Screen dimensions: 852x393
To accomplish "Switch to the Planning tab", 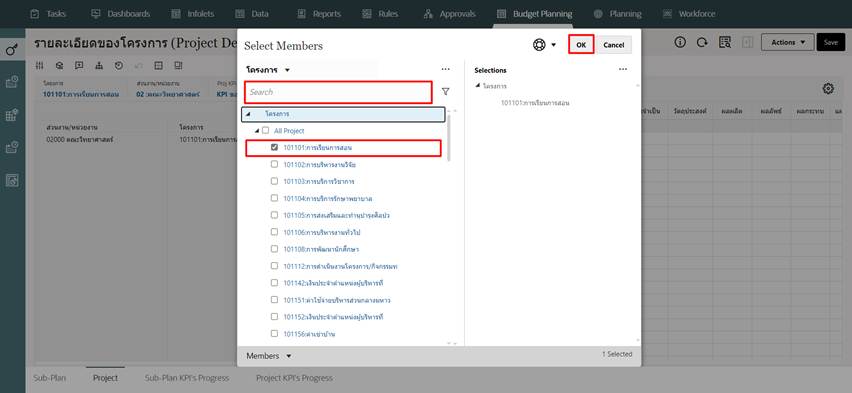I will pos(618,14).
